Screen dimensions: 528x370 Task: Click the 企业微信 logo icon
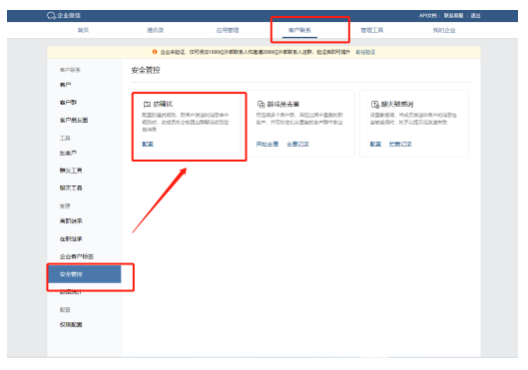click(51, 15)
